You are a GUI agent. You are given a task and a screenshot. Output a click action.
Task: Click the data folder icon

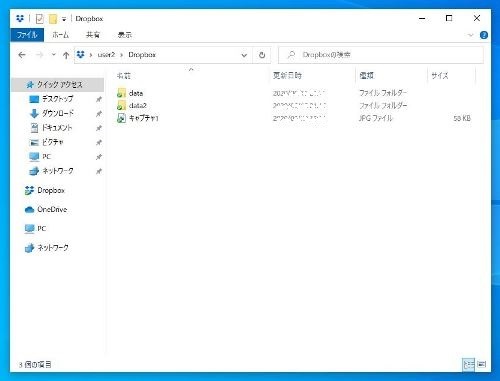(x=121, y=93)
